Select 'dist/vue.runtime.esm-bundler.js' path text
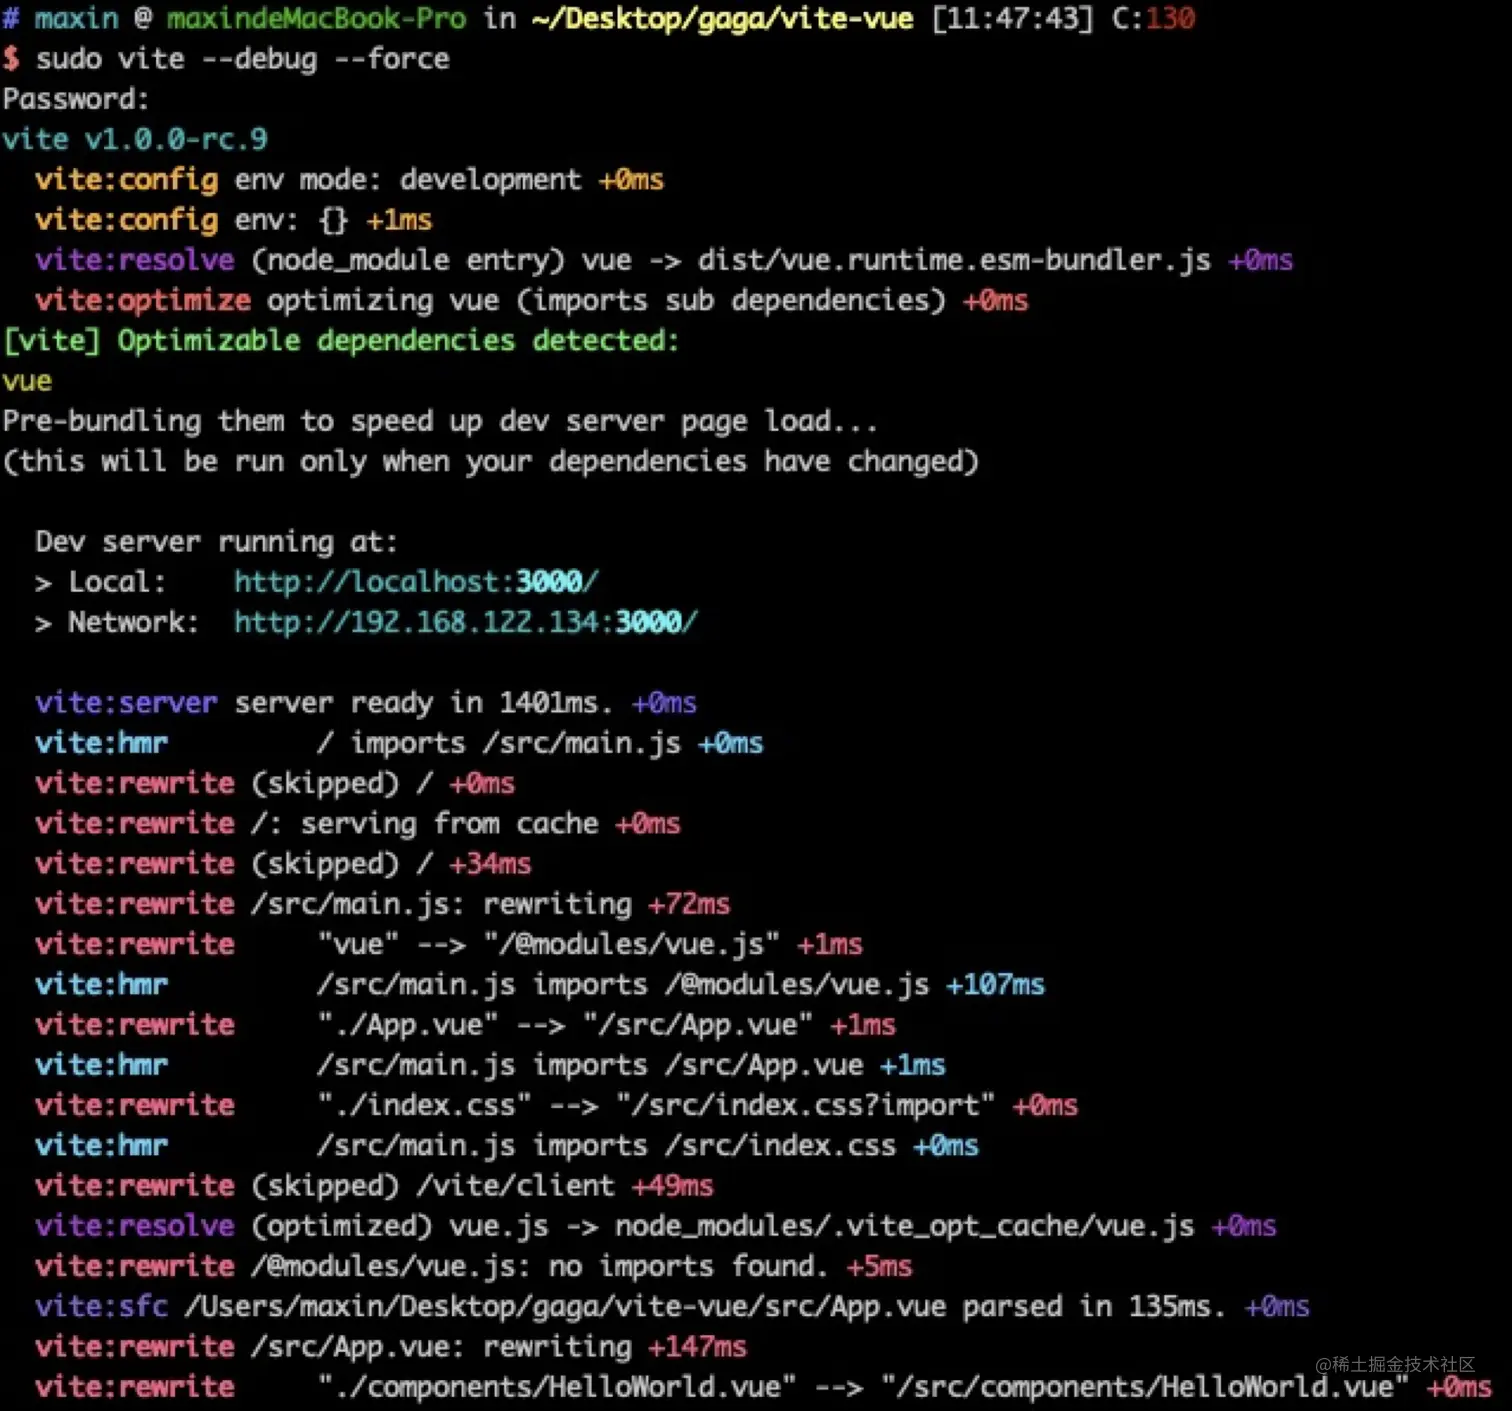 pos(954,260)
